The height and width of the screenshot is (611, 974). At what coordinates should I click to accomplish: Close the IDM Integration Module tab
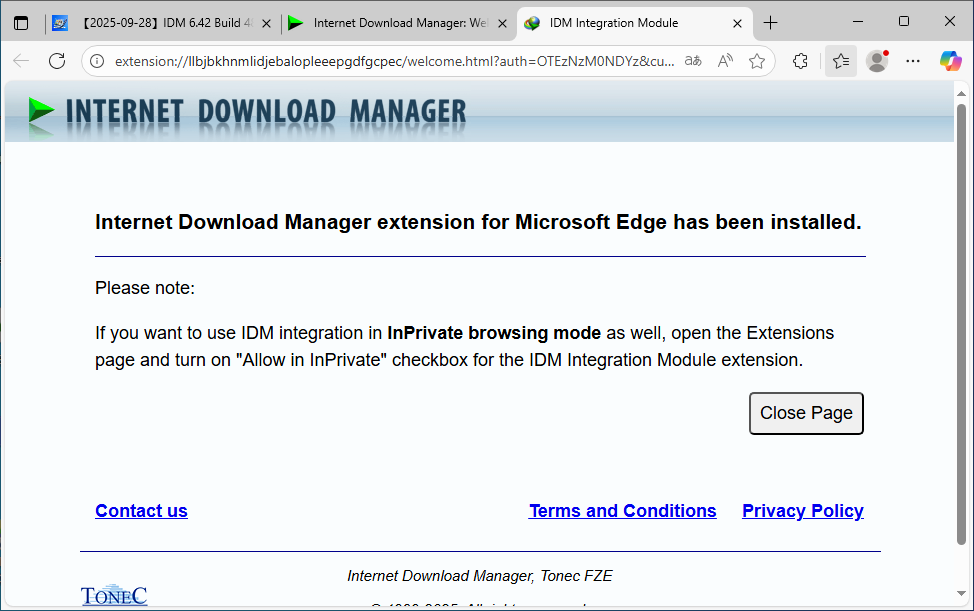(x=738, y=23)
